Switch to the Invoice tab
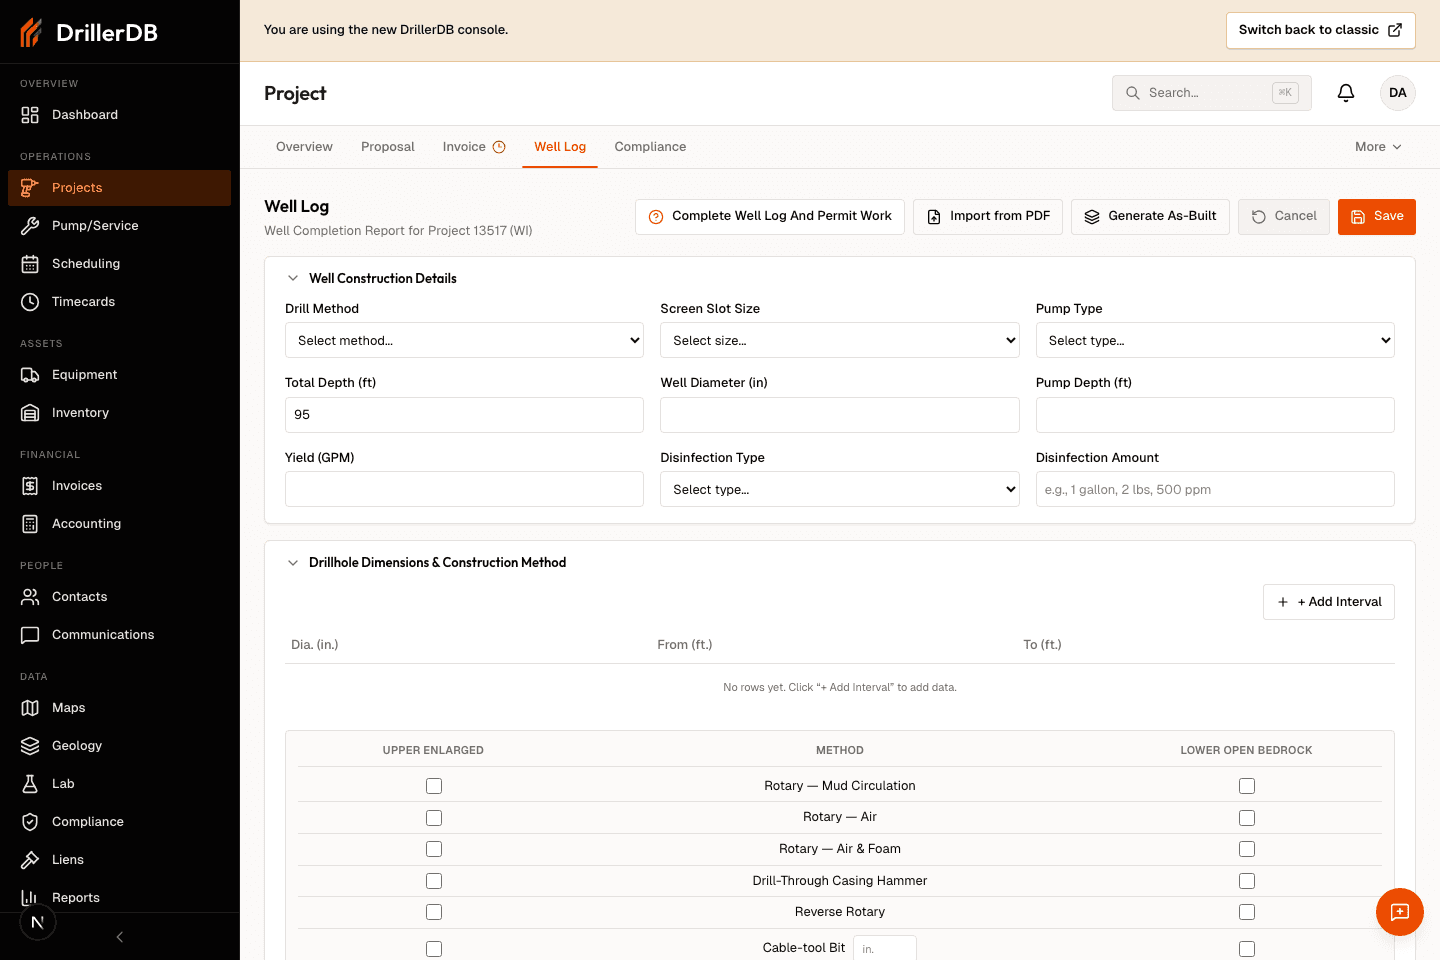Image resolution: width=1440 pixels, height=960 pixels. tap(474, 147)
